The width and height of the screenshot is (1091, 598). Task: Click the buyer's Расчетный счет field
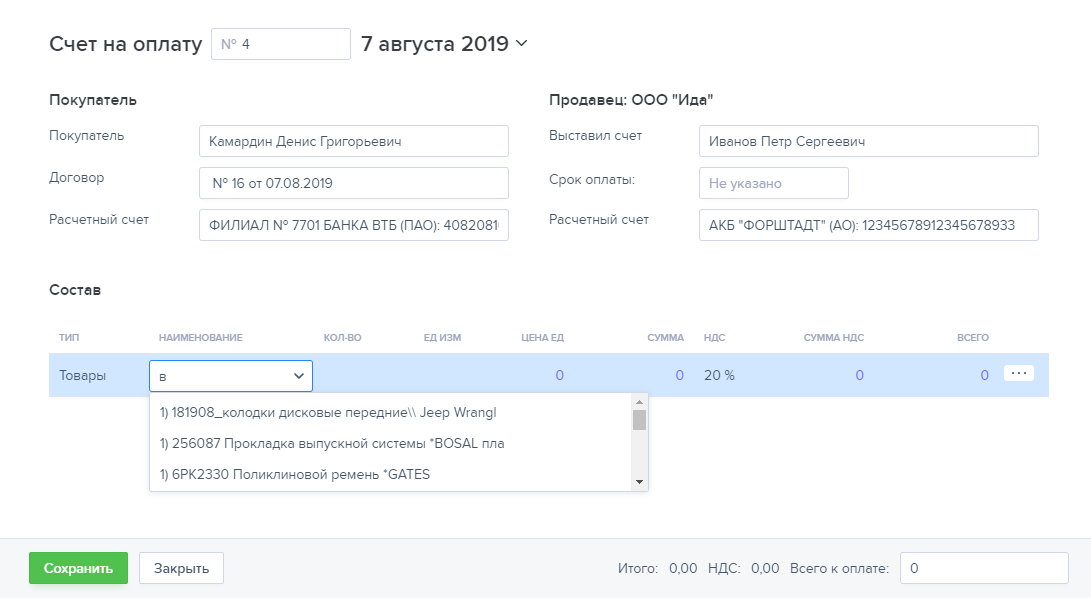click(353, 225)
